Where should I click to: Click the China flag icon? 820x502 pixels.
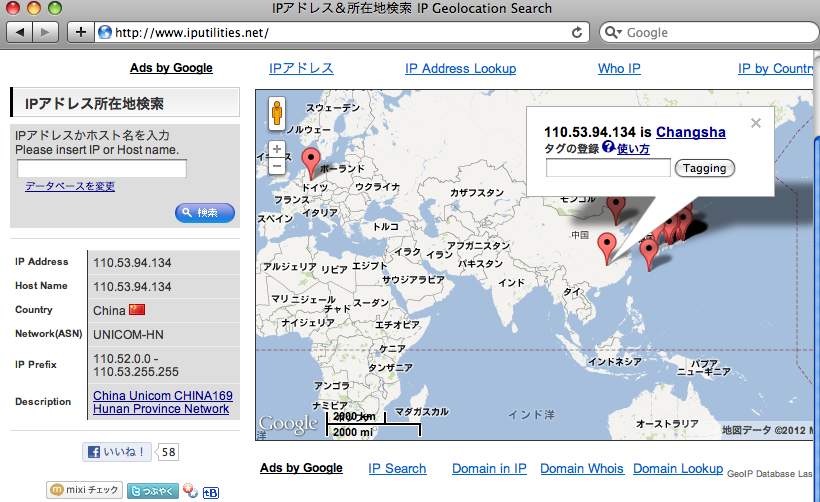tap(137, 310)
